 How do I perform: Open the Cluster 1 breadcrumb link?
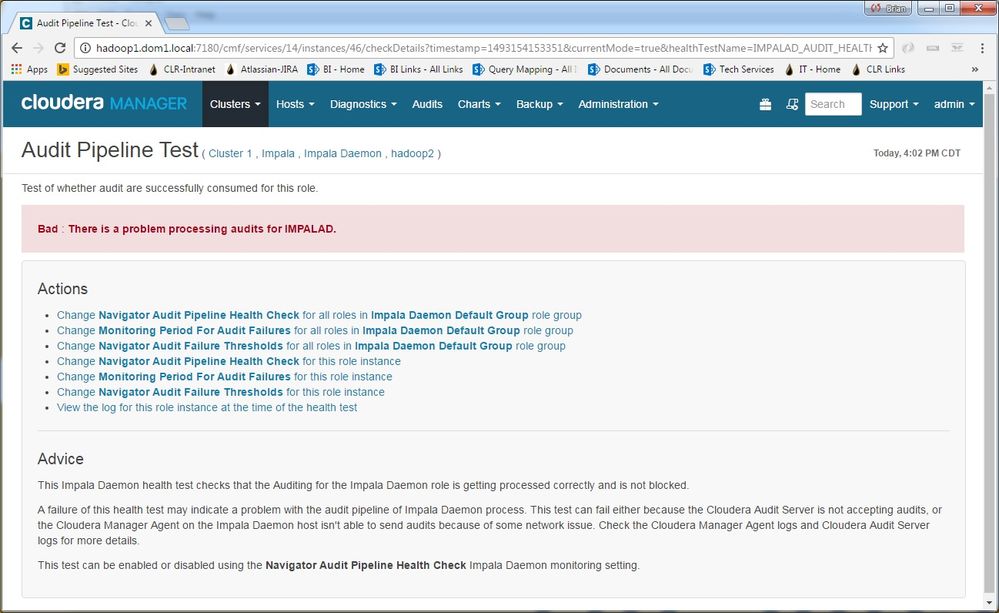[230, 154]
